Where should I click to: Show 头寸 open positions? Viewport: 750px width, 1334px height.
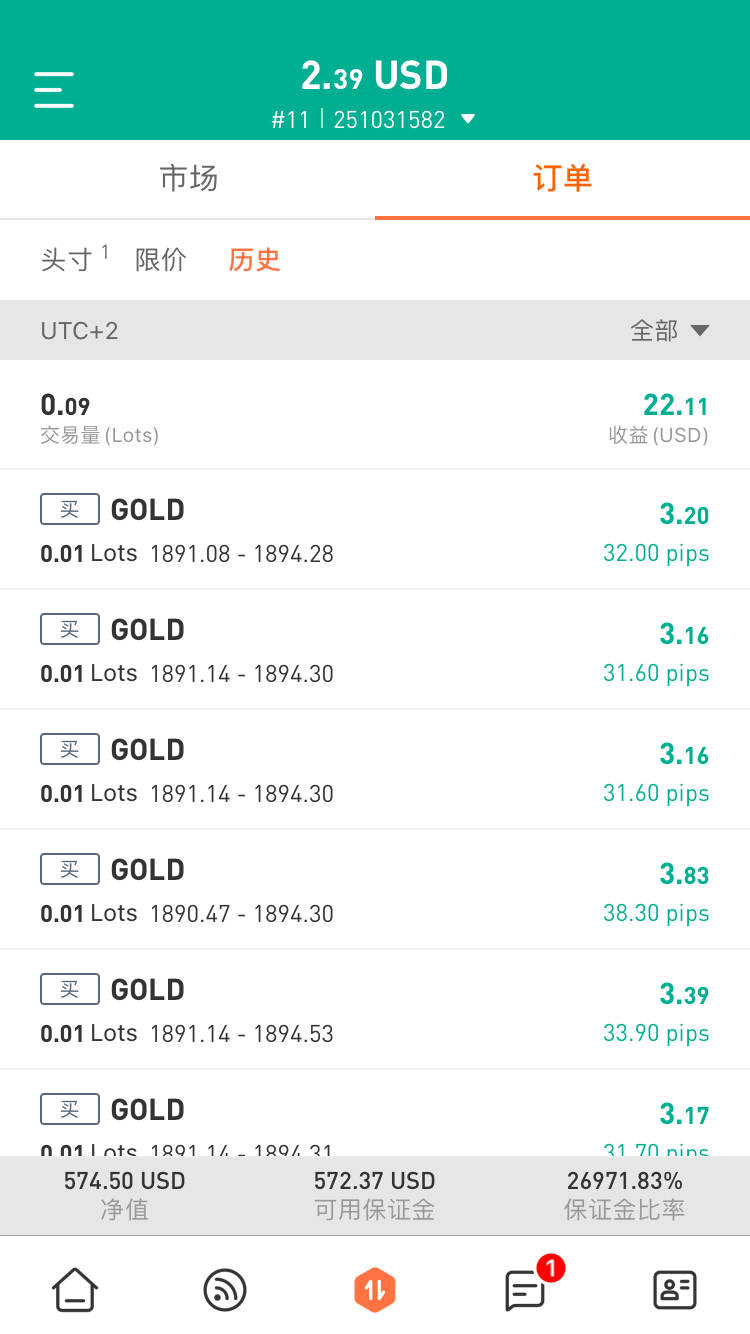[67, 260]
